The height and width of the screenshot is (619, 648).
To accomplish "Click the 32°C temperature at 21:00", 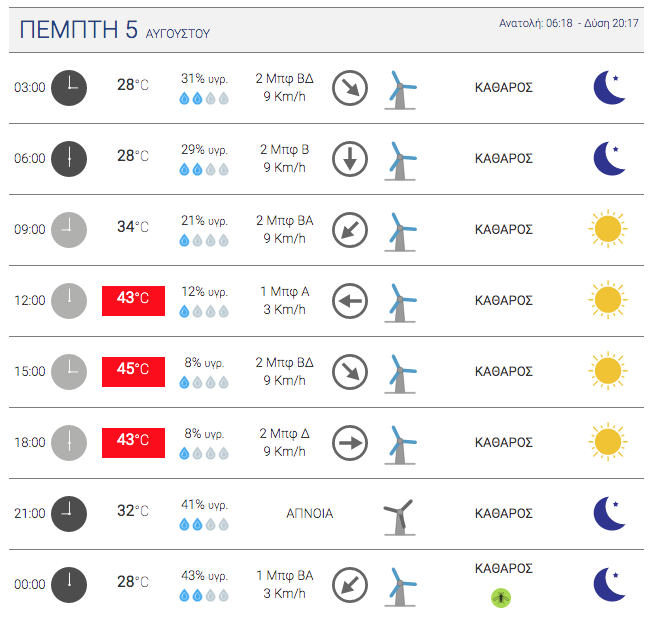I will pyautogui.click(x=133, y=511).
